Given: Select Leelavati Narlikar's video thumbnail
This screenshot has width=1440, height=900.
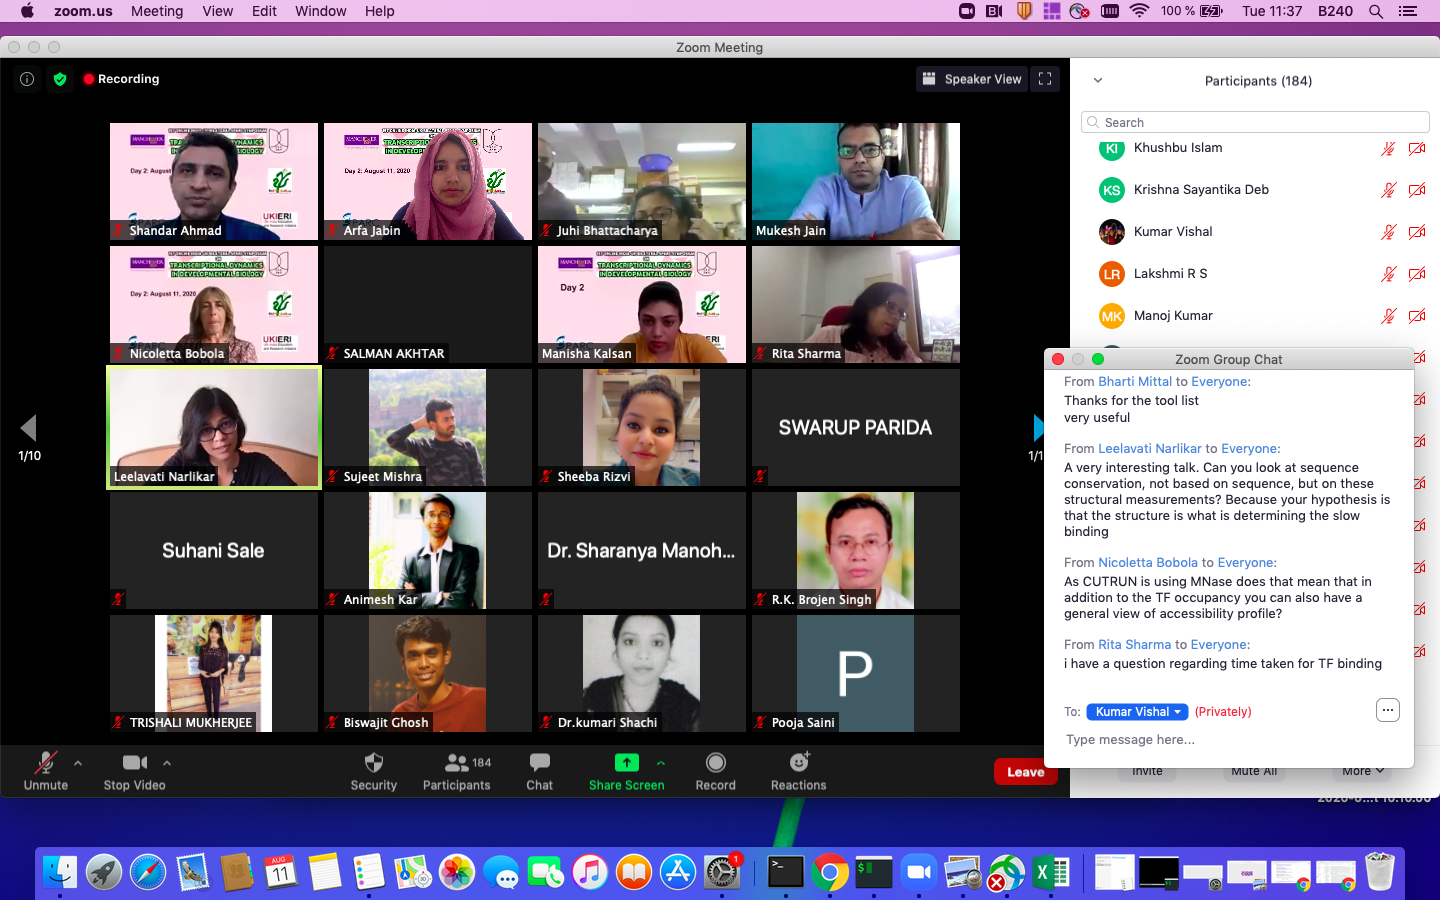Looking at the screenshot, I should 214,427.
